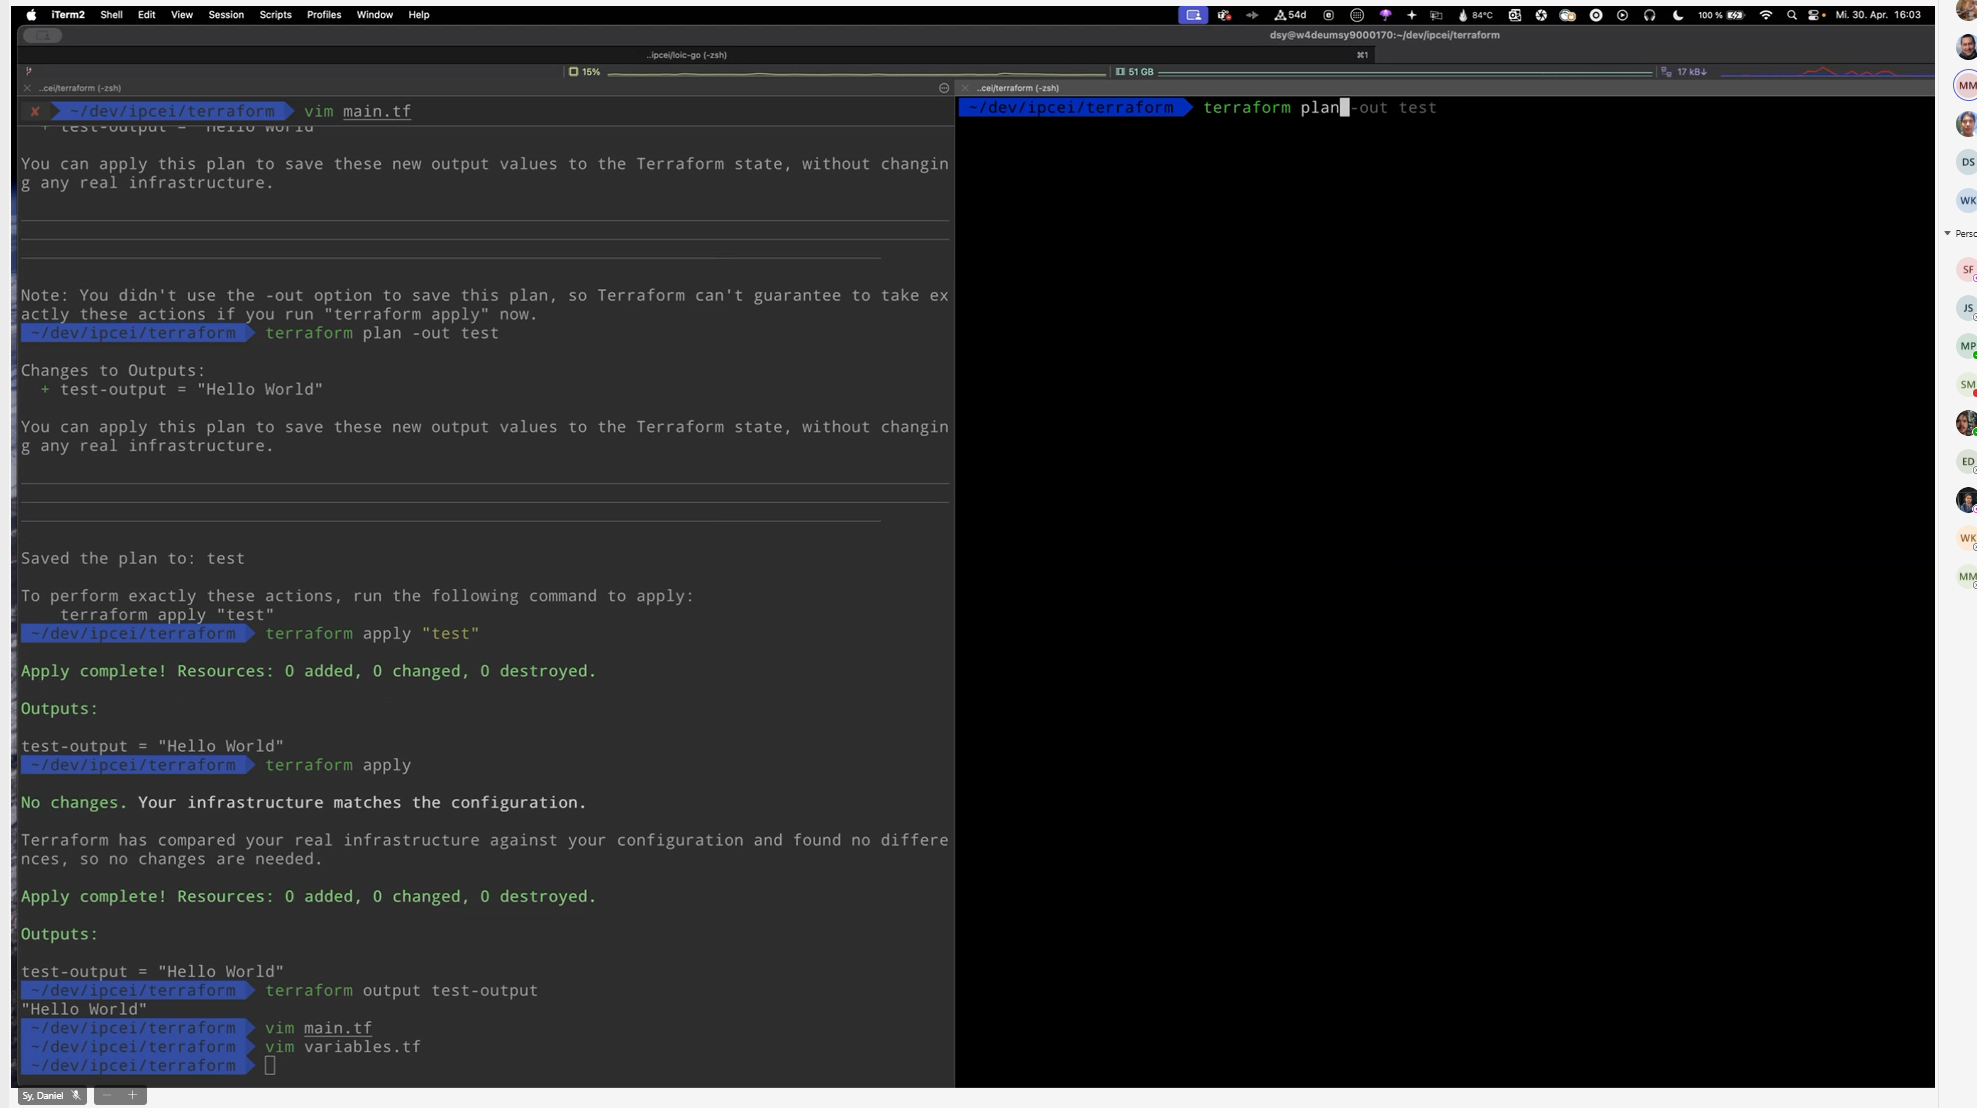Open the Window menu
1977x1108 pixels.
coord(374,15)
